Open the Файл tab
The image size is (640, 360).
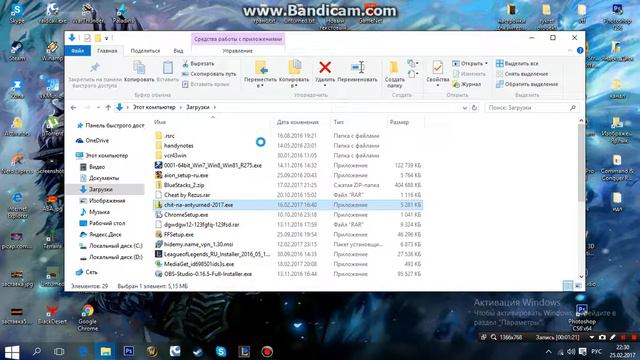pos(78,51)
